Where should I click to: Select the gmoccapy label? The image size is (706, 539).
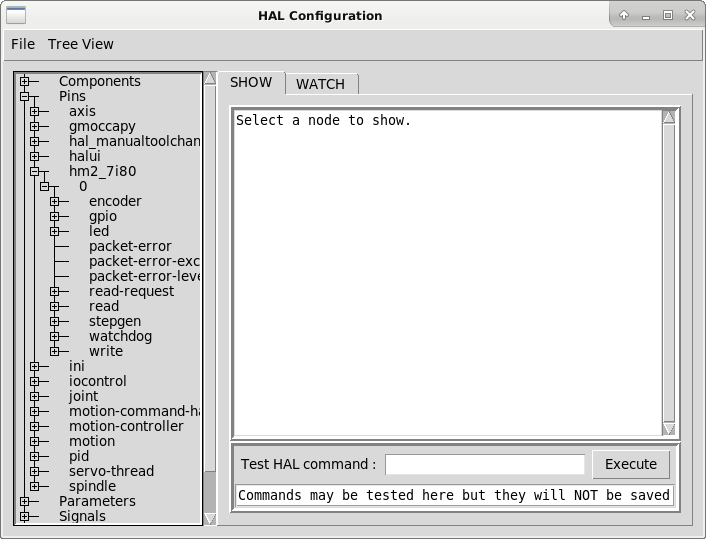tap(102, 126)
